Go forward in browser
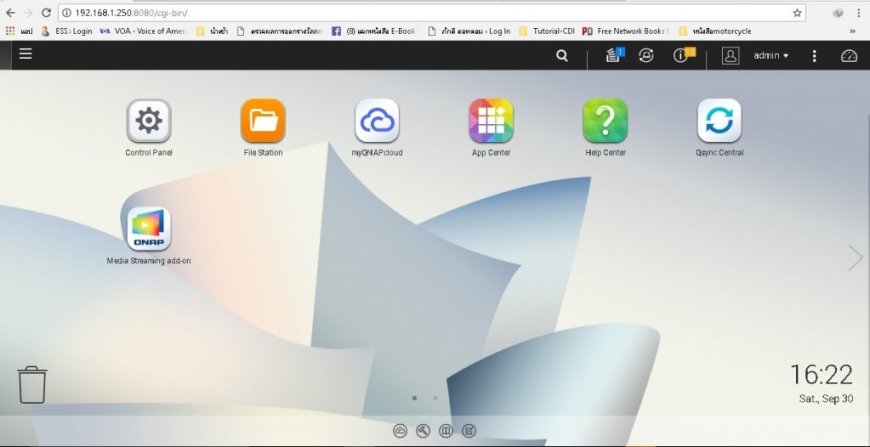Screen dimensions: 870x447 pos(28,13)
